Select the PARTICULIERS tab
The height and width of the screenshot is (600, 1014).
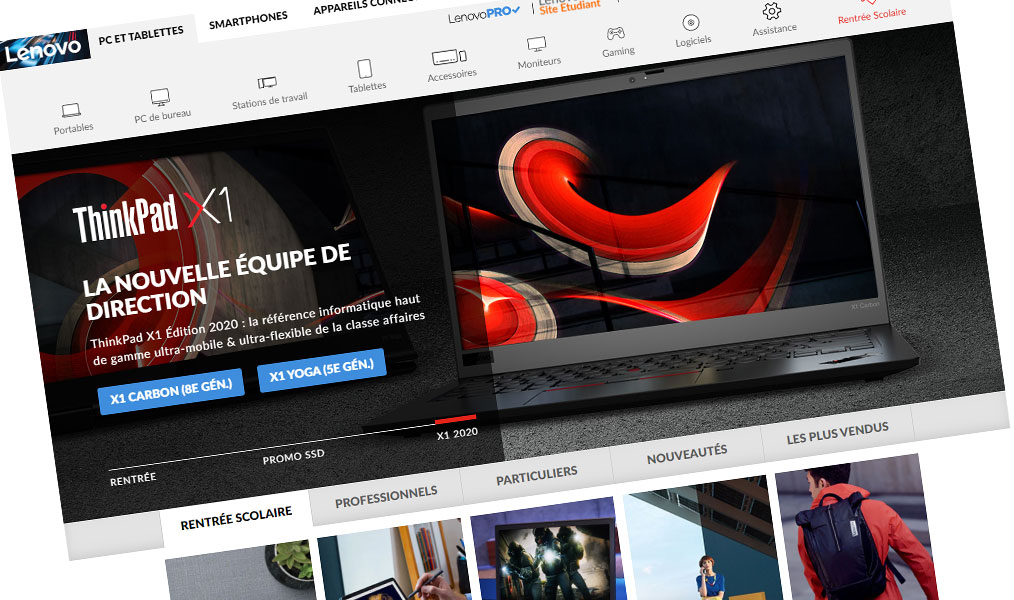(537, 475)
